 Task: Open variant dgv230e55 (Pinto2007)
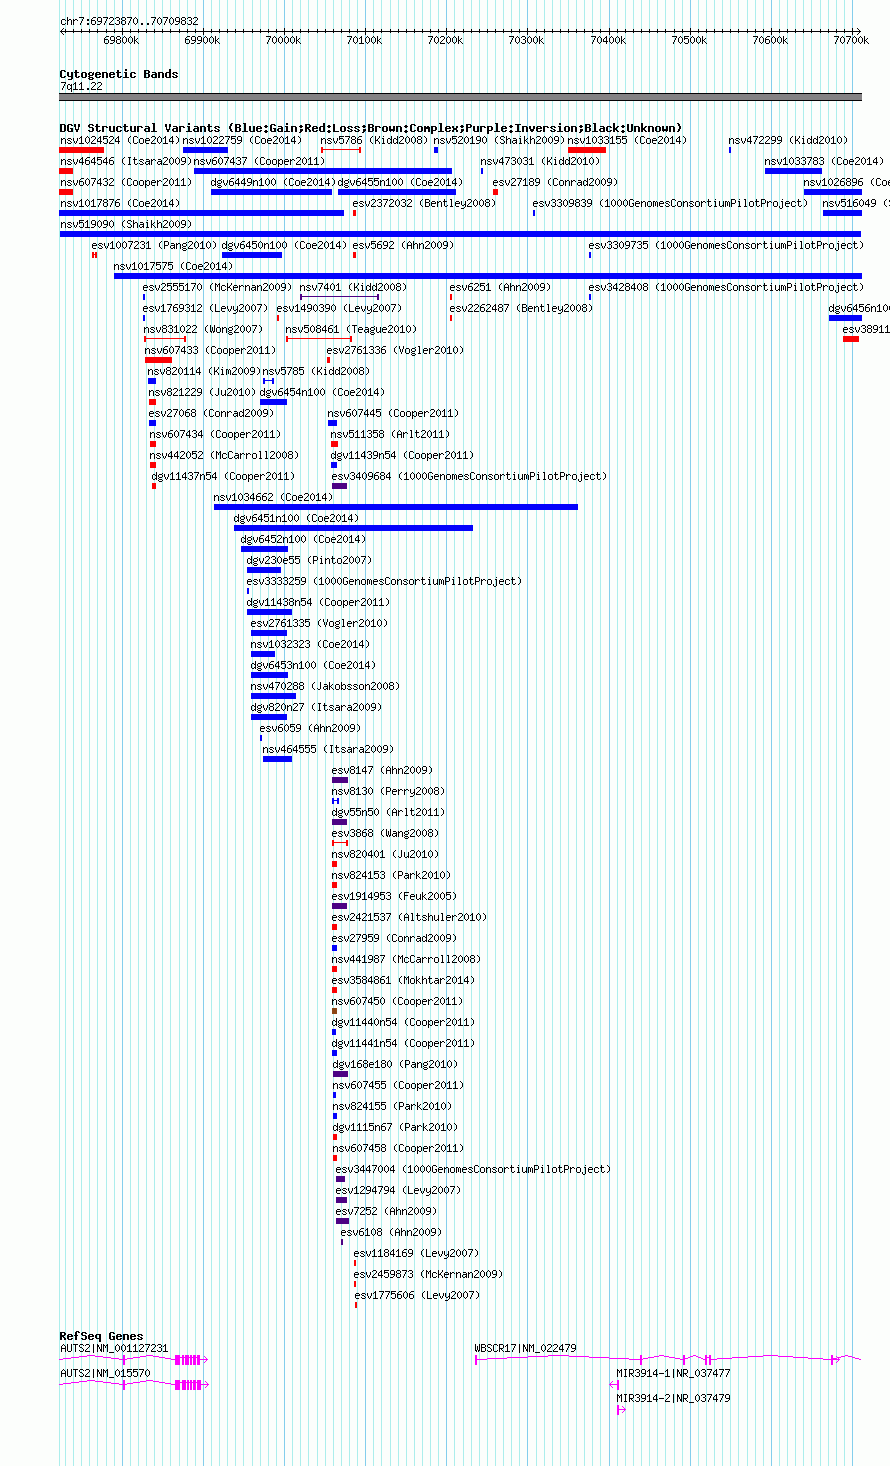[x=309, y=560]
